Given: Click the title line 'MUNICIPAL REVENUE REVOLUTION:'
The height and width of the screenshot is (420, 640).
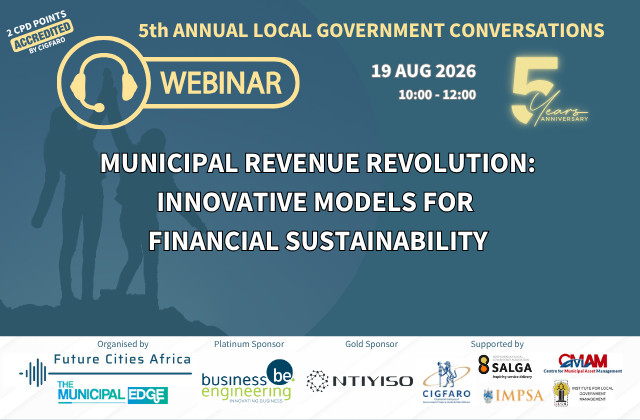Looking at the screenshot, I should pyautogui.click(x=318, y=163).
